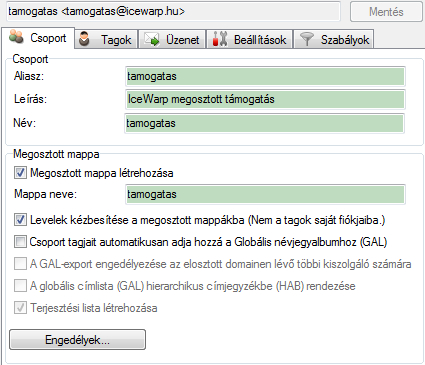The width and height of the screenshot is (425, 365).
Task: Click the Mappa neve field
Action: coord(265,194)
